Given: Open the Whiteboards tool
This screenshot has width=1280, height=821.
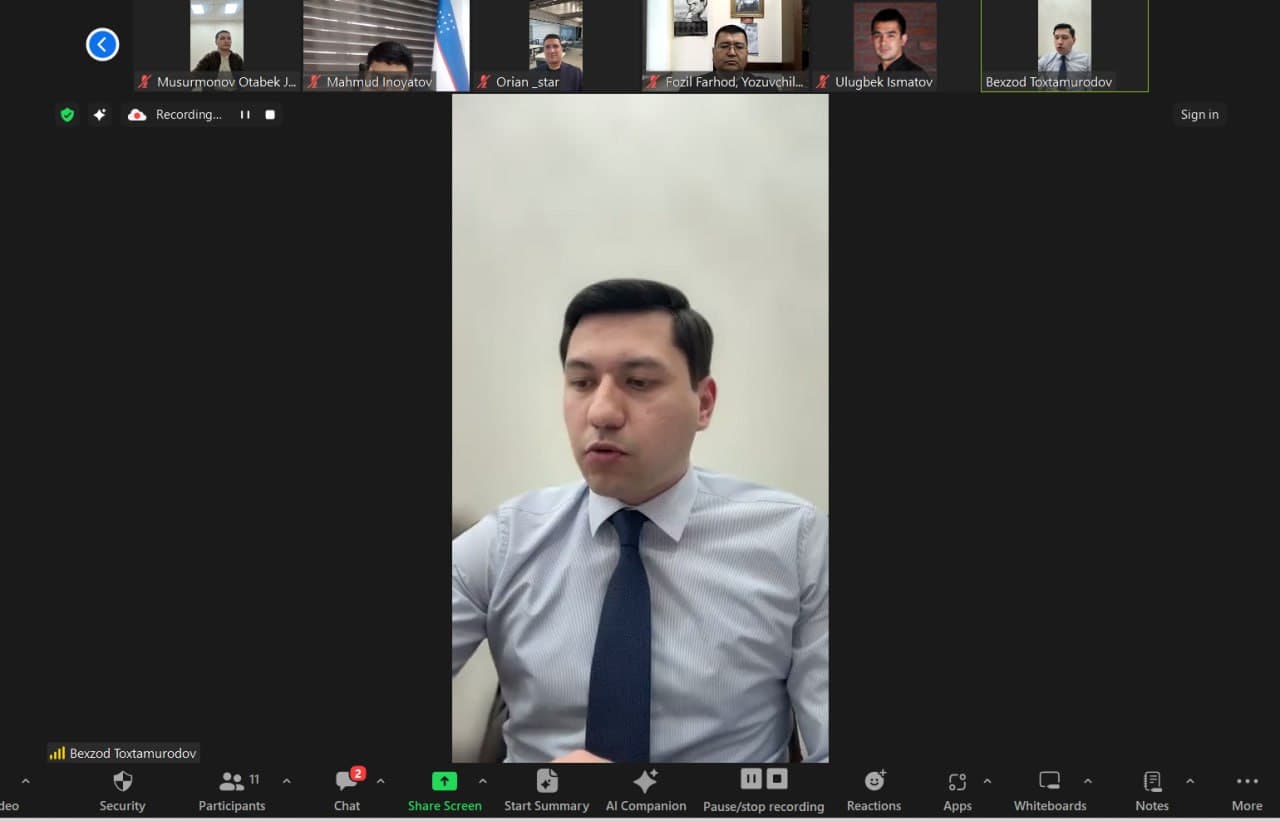Looking at the screenshot, I should 1048,789.
